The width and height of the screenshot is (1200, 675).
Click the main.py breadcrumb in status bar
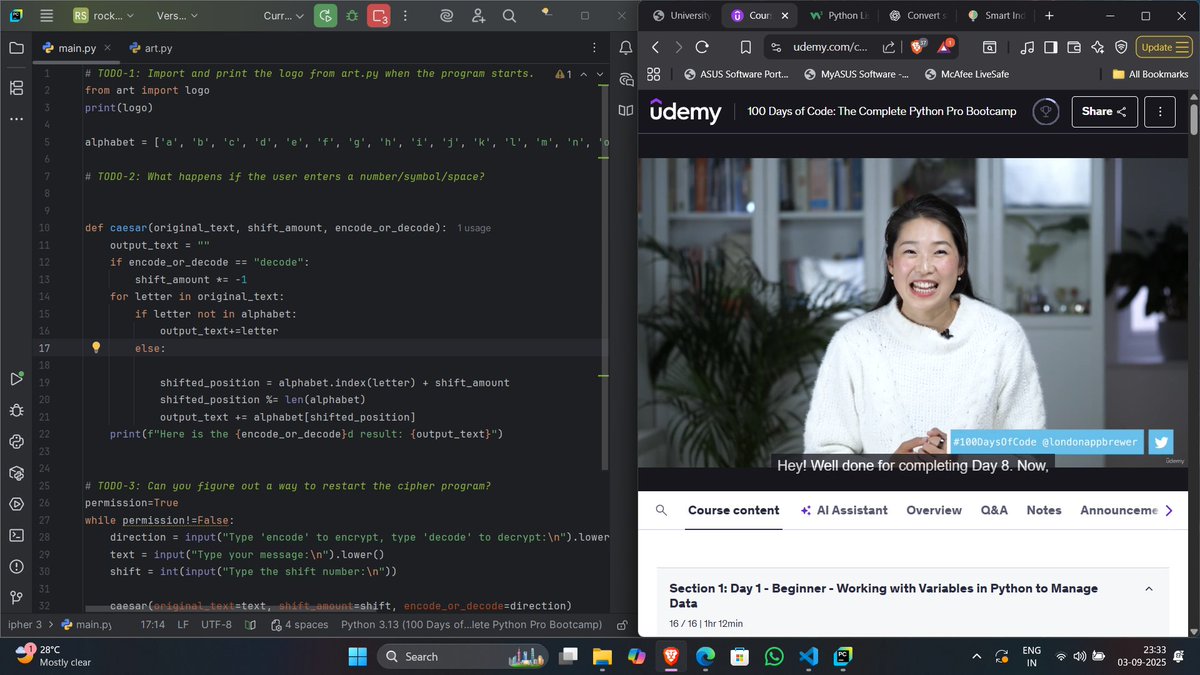click(x=87, y=624)
